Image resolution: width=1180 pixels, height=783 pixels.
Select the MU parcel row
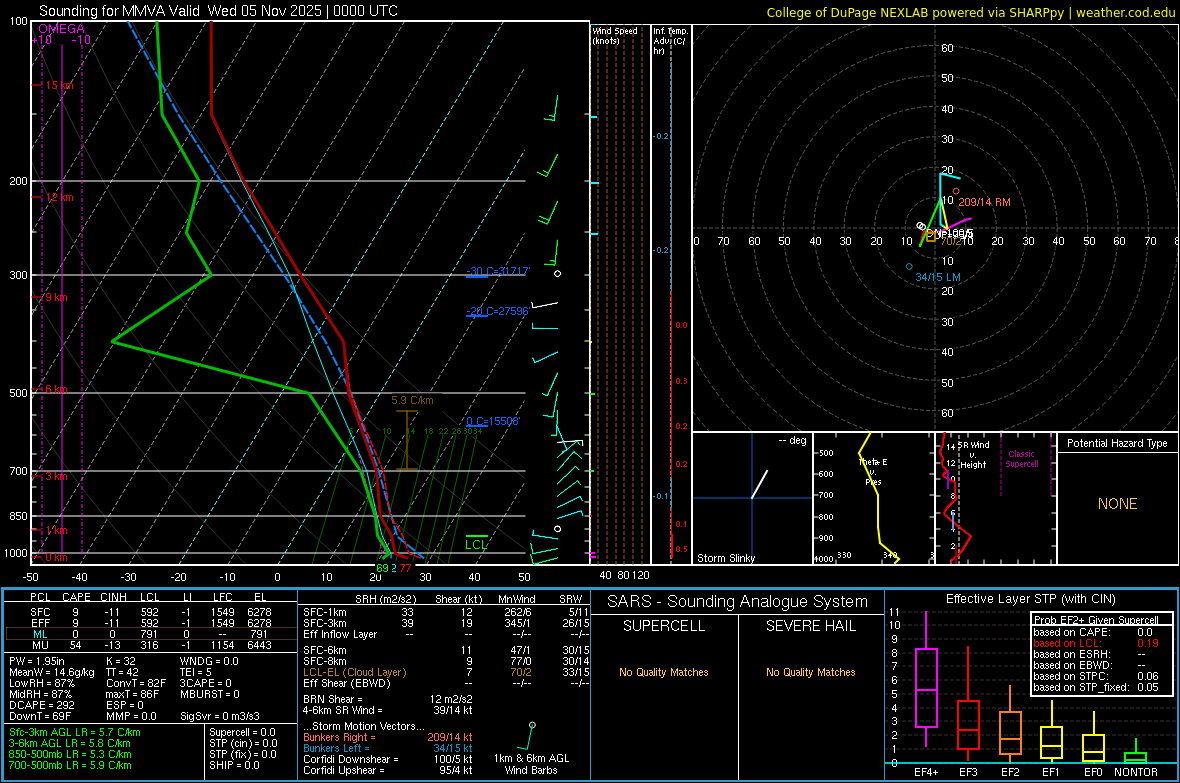pyautogui.click(x=150, y=645)
